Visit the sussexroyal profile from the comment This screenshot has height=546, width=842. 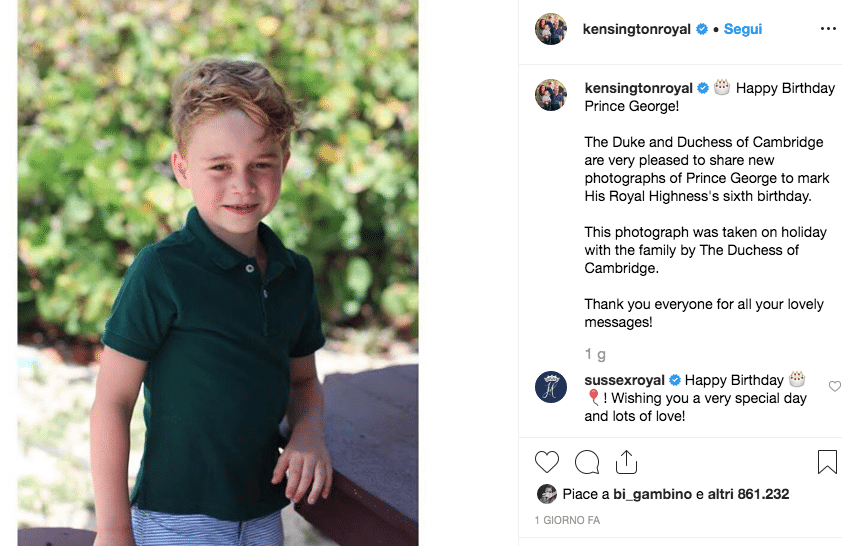[x=625, y=380]
